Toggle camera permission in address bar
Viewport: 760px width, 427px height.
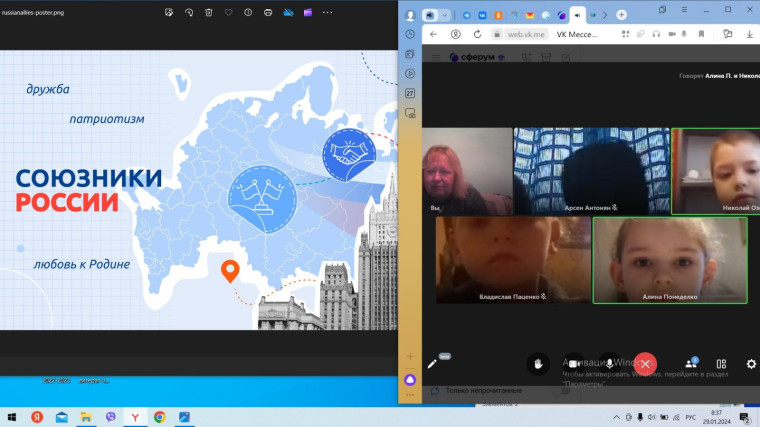(x=672, y=34)
